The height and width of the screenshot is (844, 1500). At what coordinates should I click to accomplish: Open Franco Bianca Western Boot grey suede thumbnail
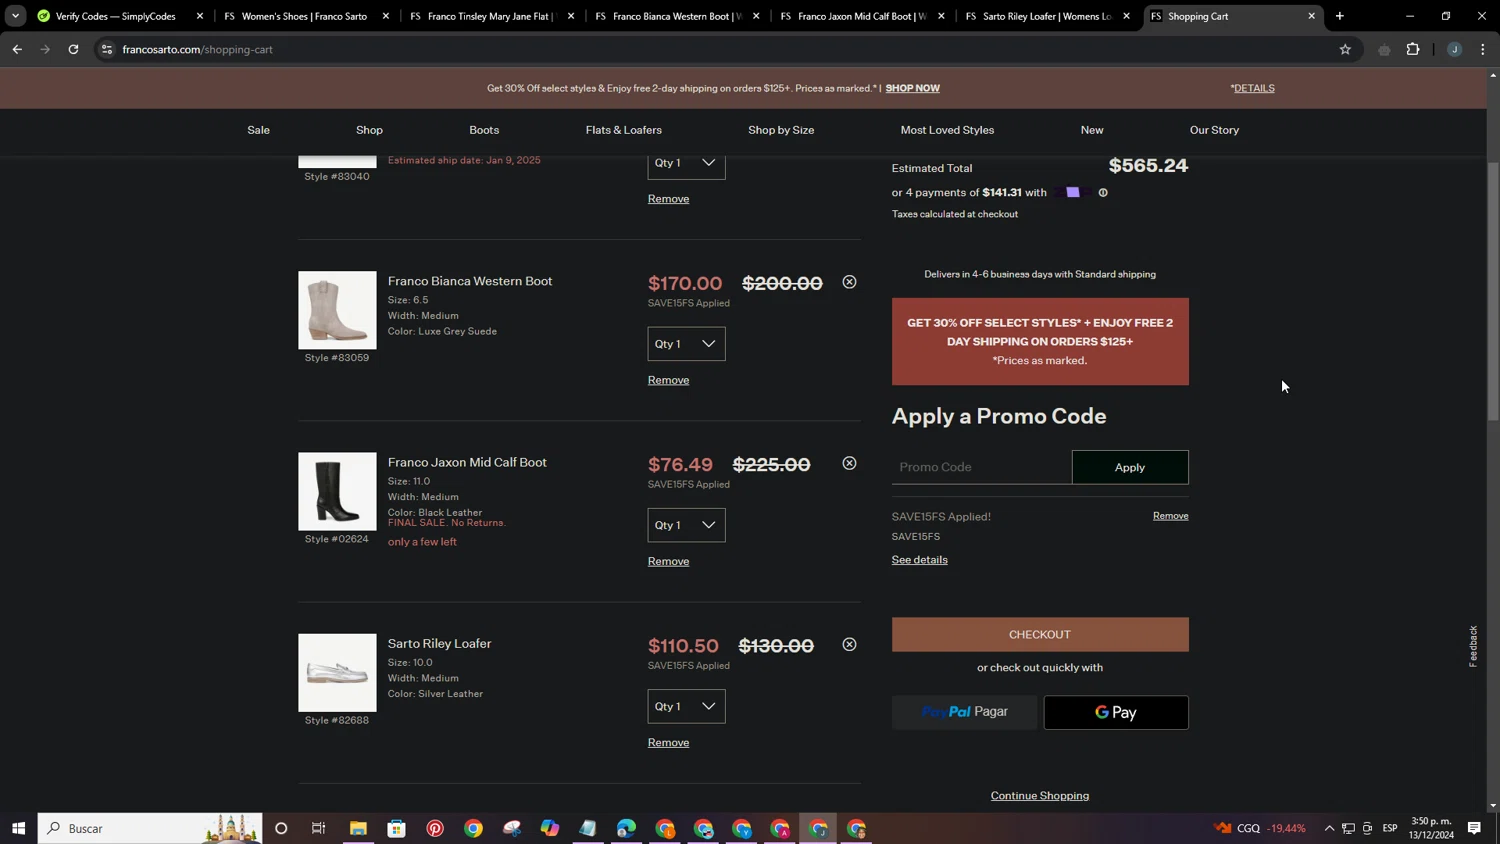point(337,310)
